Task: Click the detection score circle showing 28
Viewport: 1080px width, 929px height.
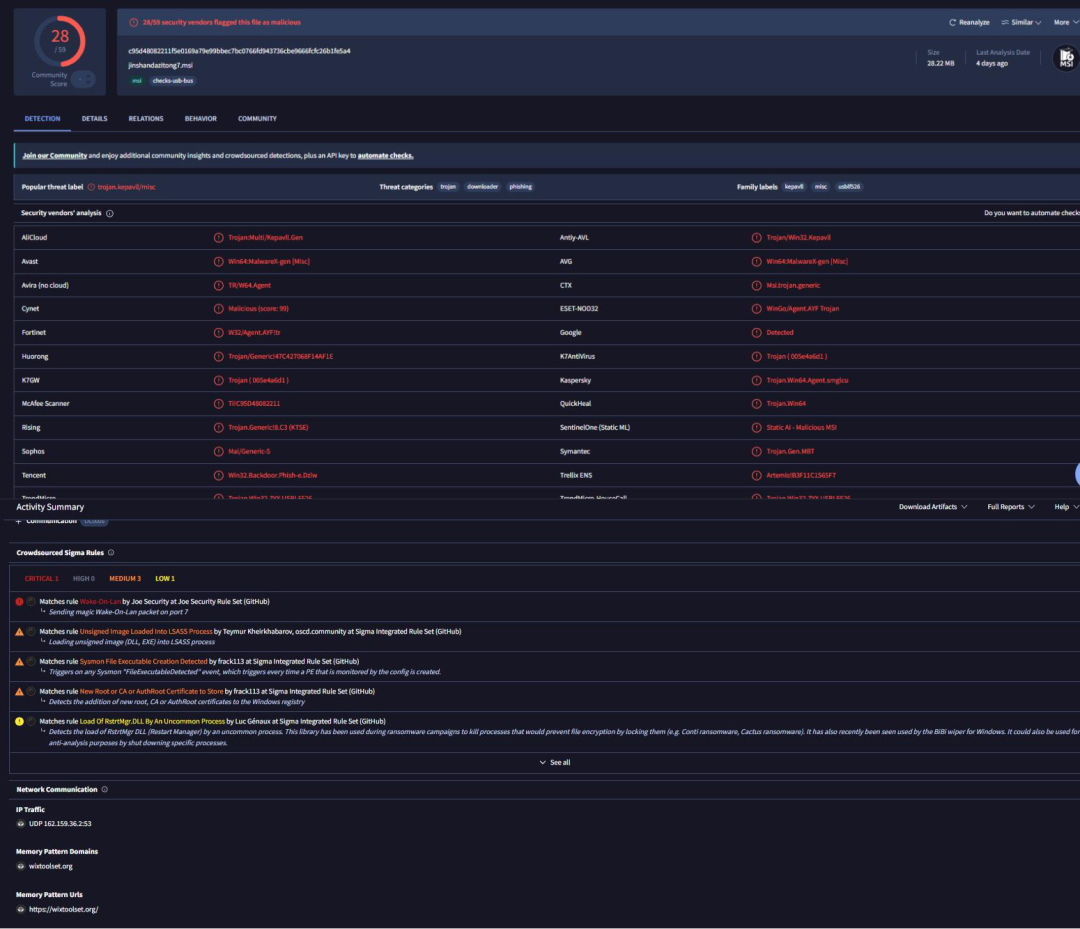Action: point(60,41)
